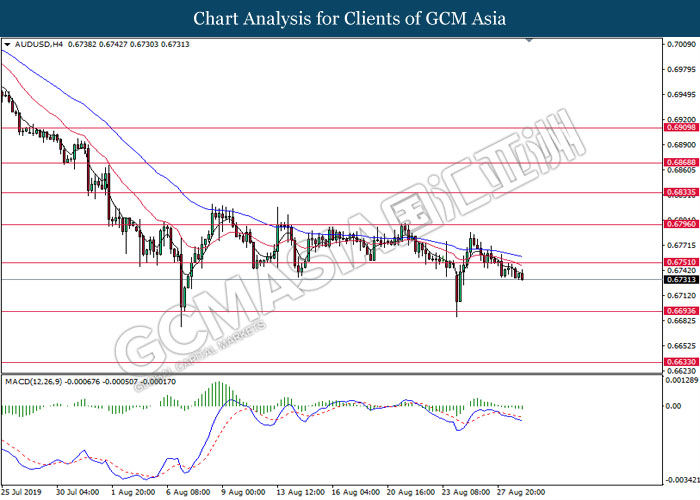Click the 0.67510 red price label
Image resolution: width=700 pixels, height=500 pixels.
[x=681, y=262]
